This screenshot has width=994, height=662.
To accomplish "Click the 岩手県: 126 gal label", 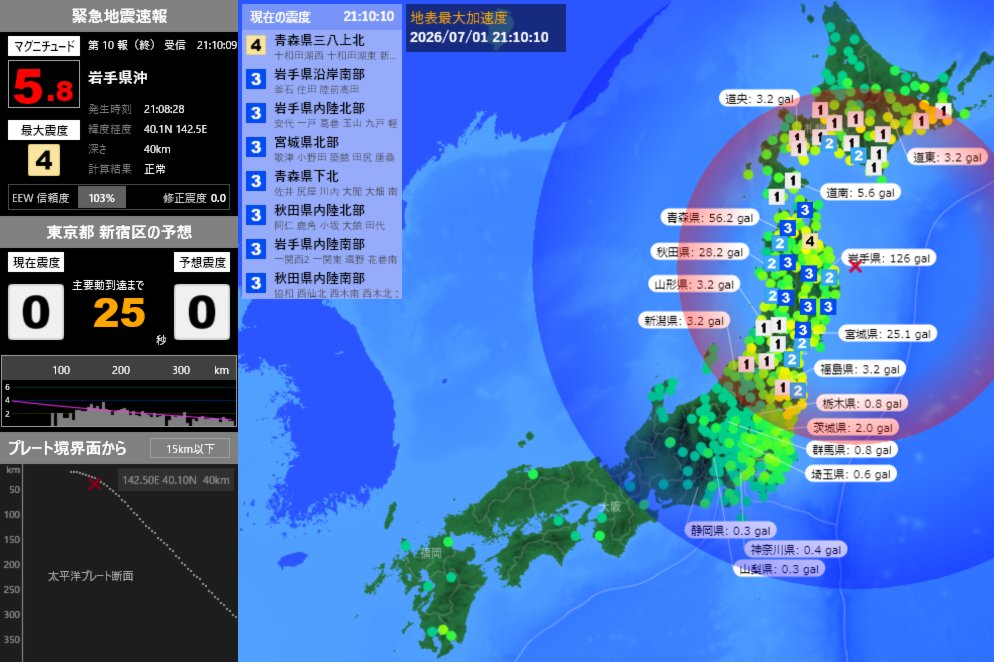I will point(889,258).
